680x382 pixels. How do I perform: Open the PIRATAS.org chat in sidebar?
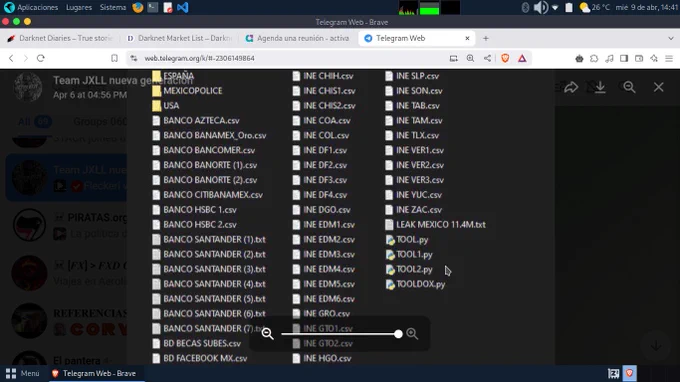67,225
